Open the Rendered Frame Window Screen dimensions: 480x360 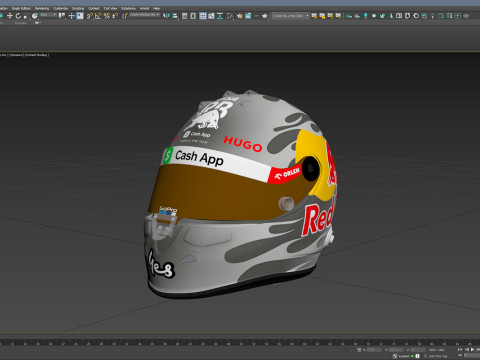248,16
